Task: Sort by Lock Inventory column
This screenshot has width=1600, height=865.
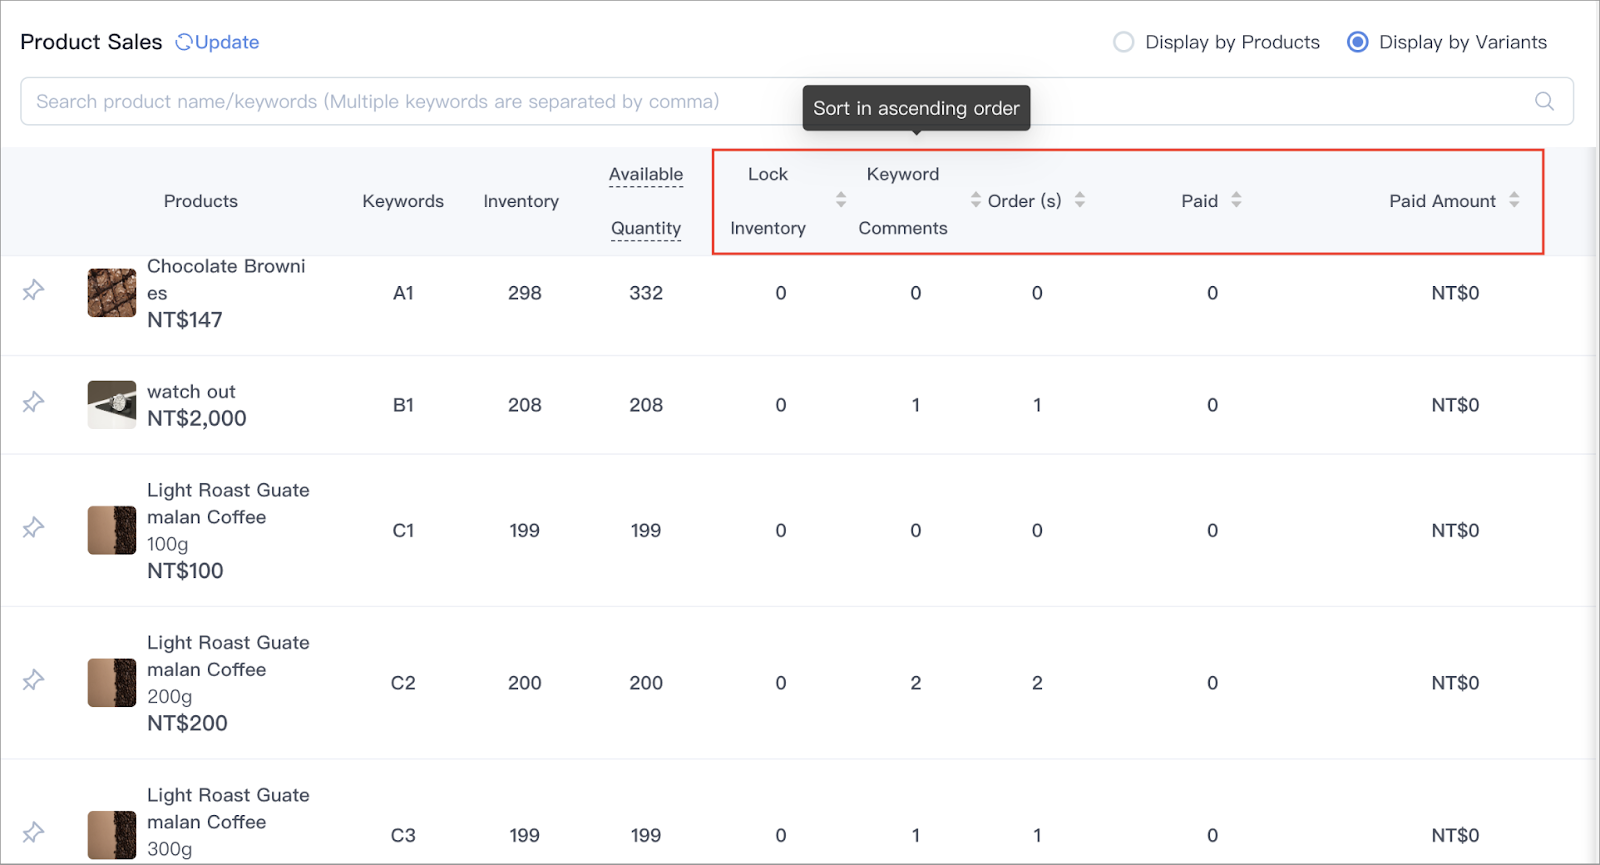Action: click(841, 200)
